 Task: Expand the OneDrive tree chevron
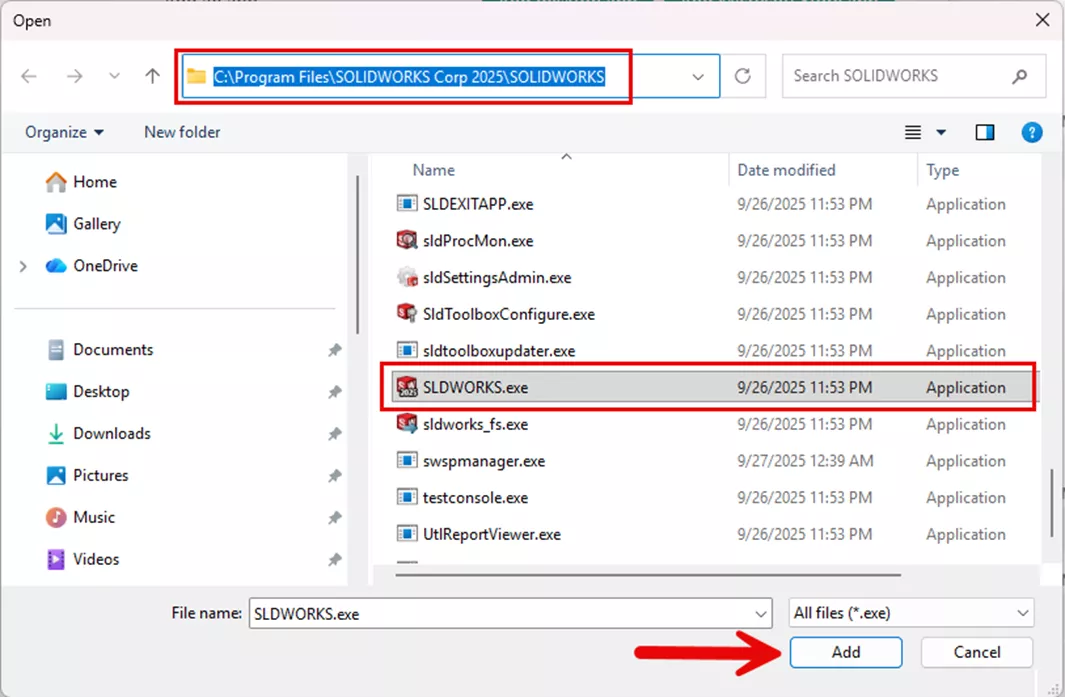tap(22, 265)
